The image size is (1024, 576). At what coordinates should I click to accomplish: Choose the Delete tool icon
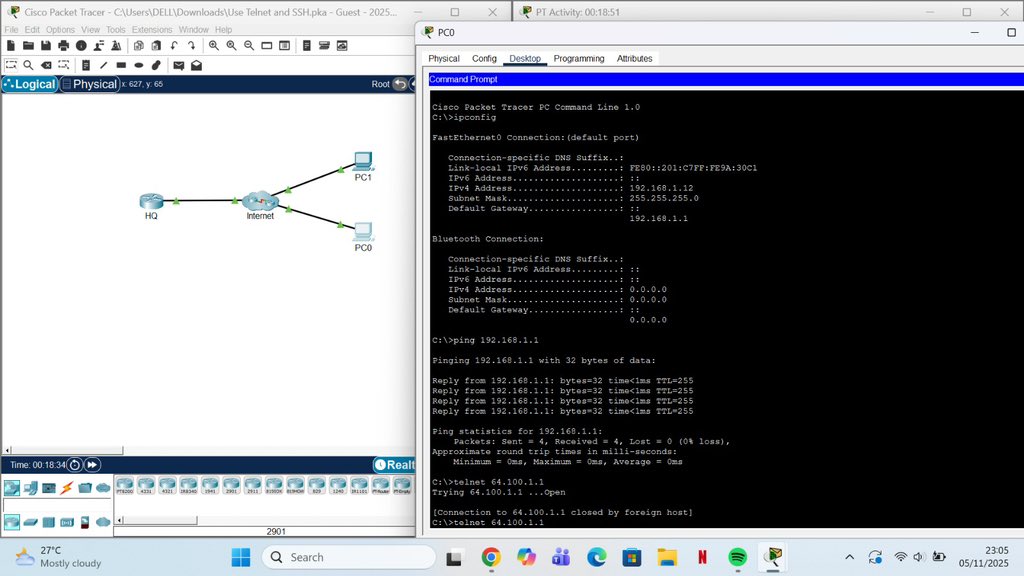46,65
